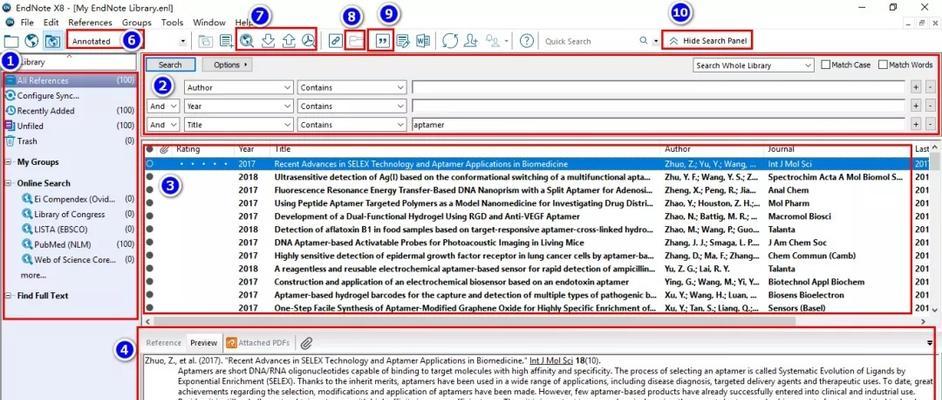Switch to Online Search Mode globe icon

(32, 41)
